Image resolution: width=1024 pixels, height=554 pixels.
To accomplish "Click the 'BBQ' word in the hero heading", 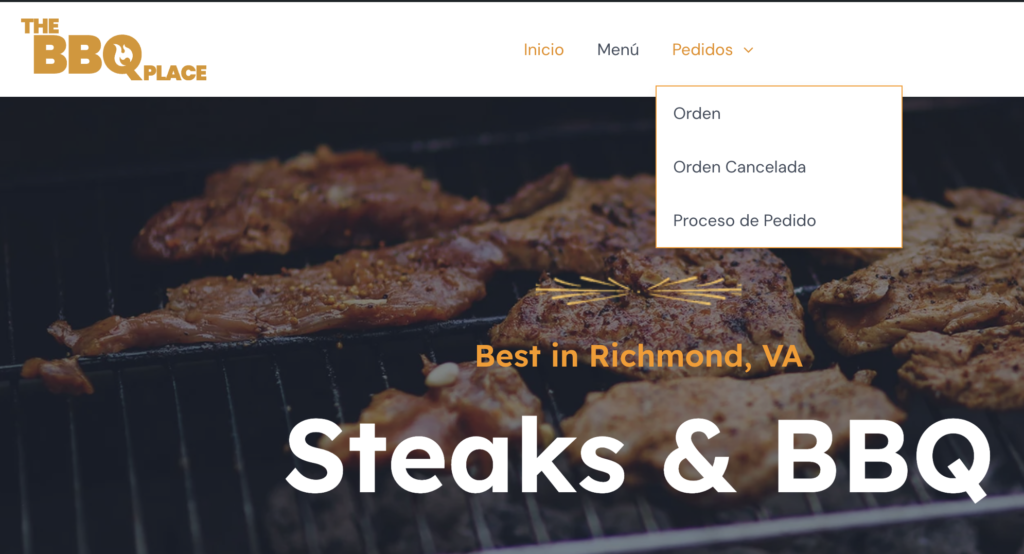I will coord(884,457).
